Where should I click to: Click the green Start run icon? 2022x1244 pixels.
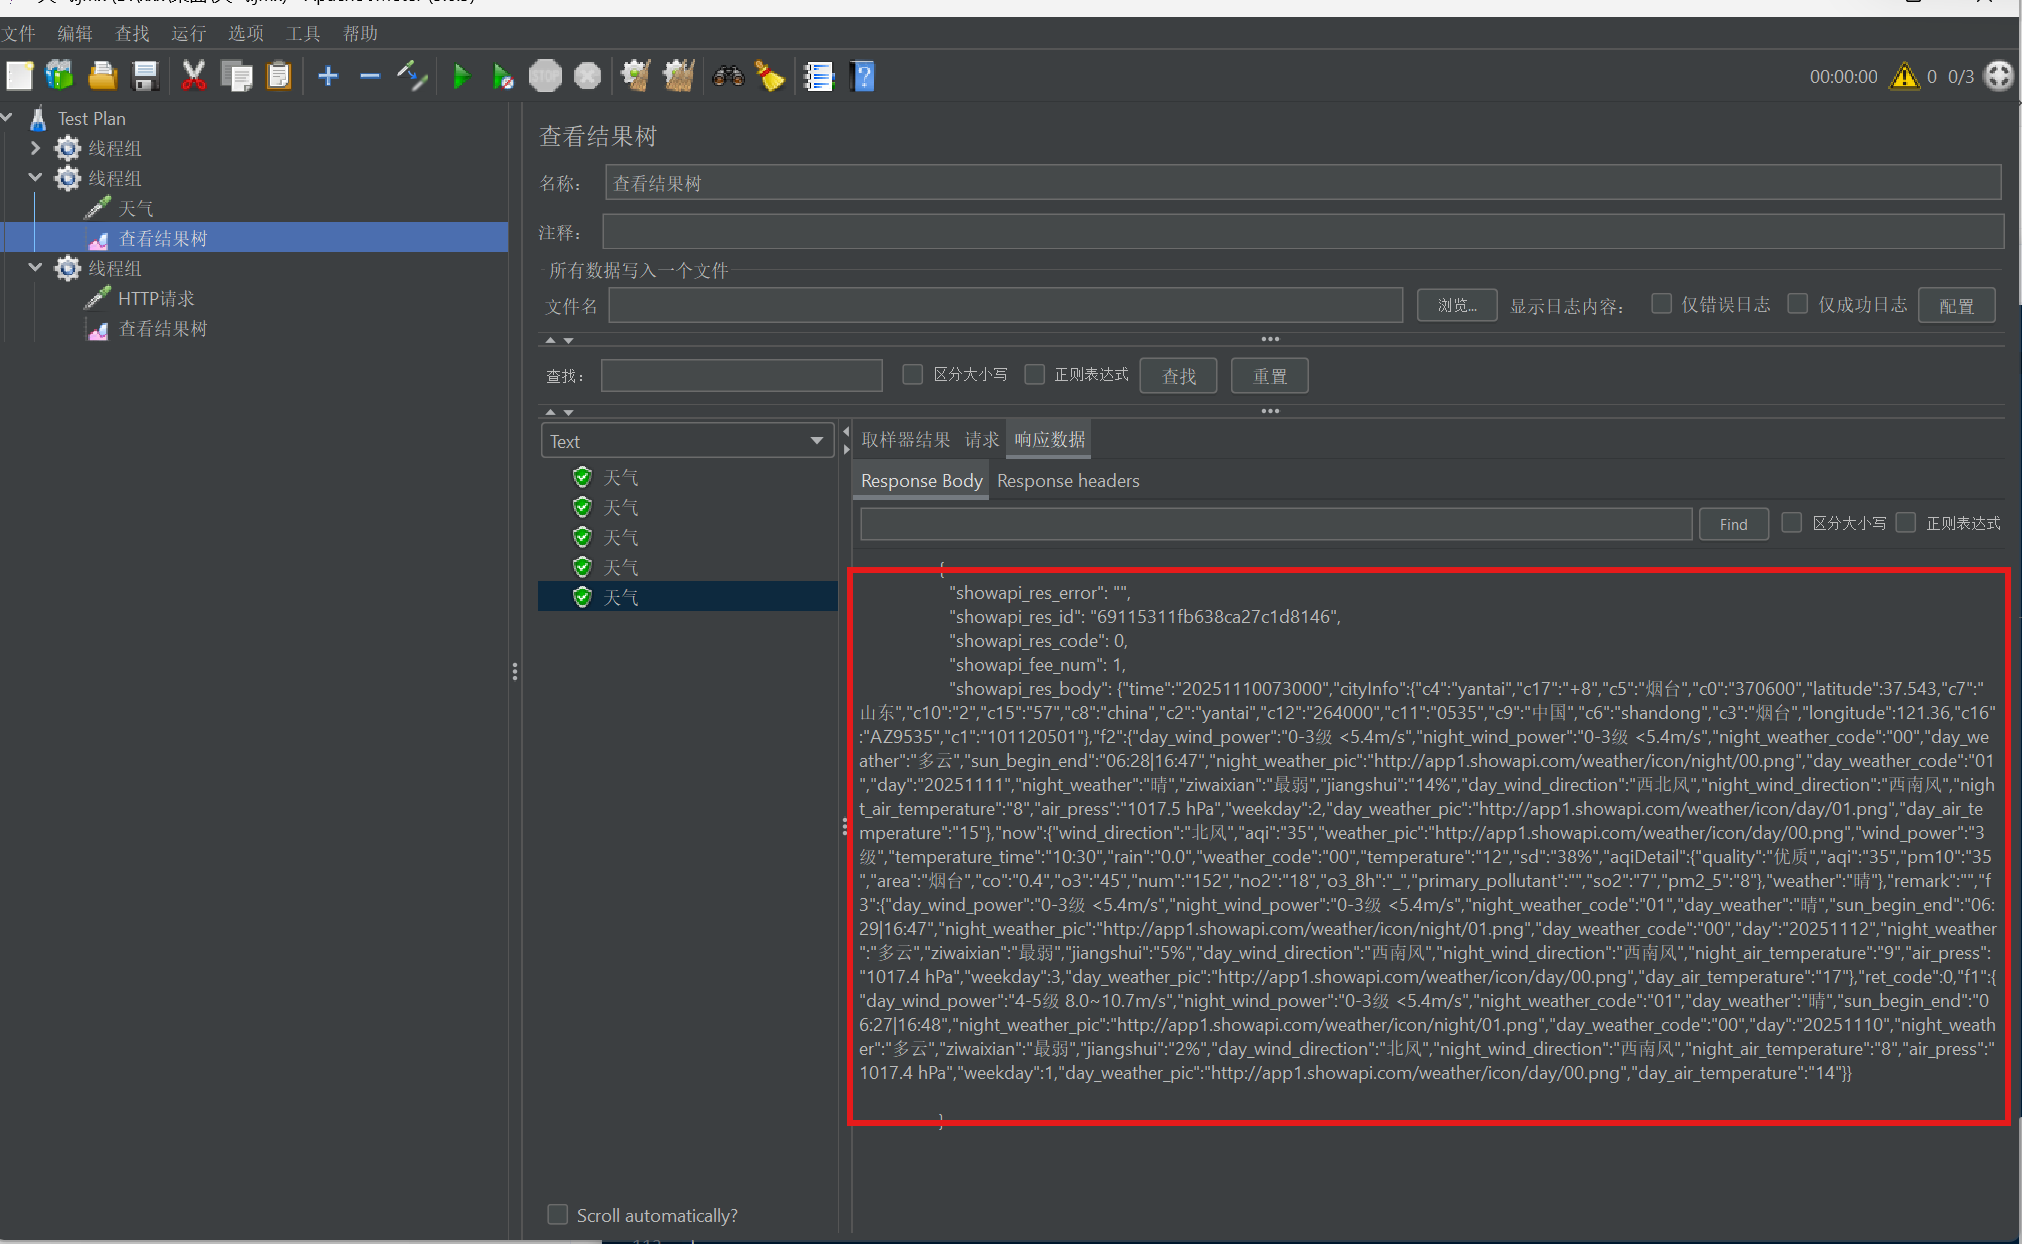tap(461, 77)
